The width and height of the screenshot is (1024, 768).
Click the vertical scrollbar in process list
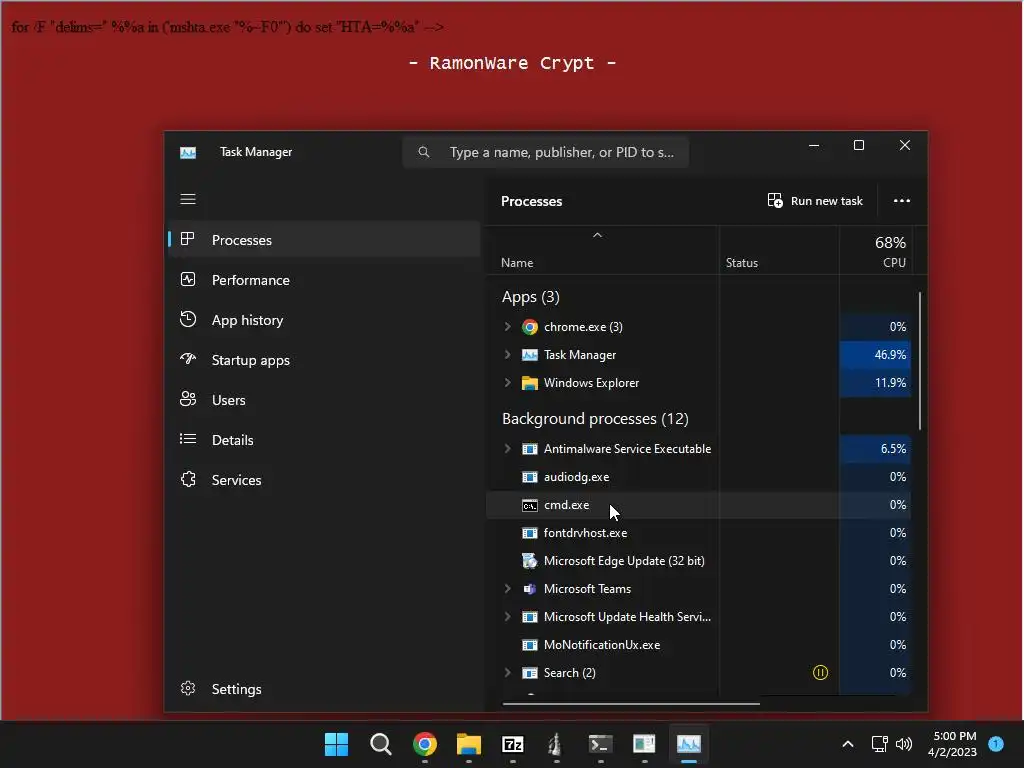click(x=920, y=361)
